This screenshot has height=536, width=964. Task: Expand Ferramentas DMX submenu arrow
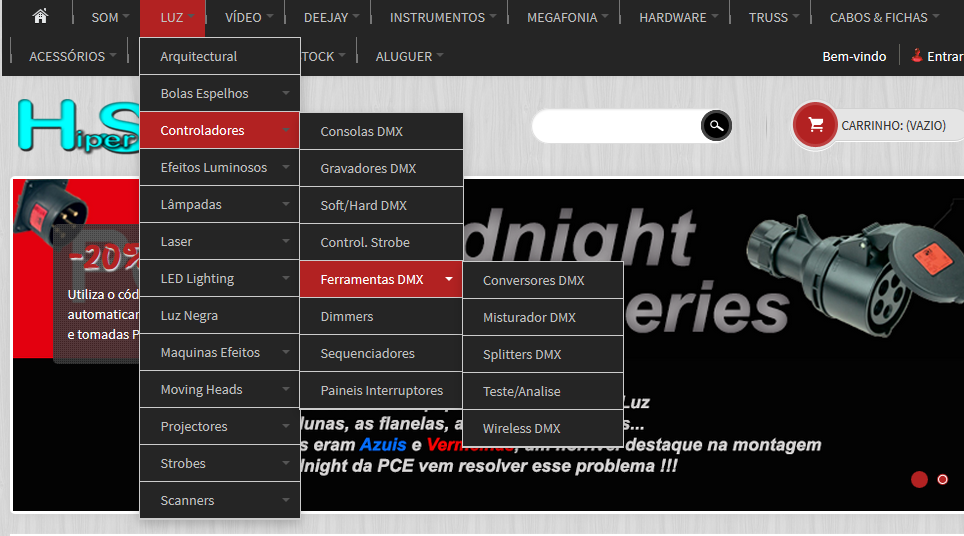coord(449,279)
